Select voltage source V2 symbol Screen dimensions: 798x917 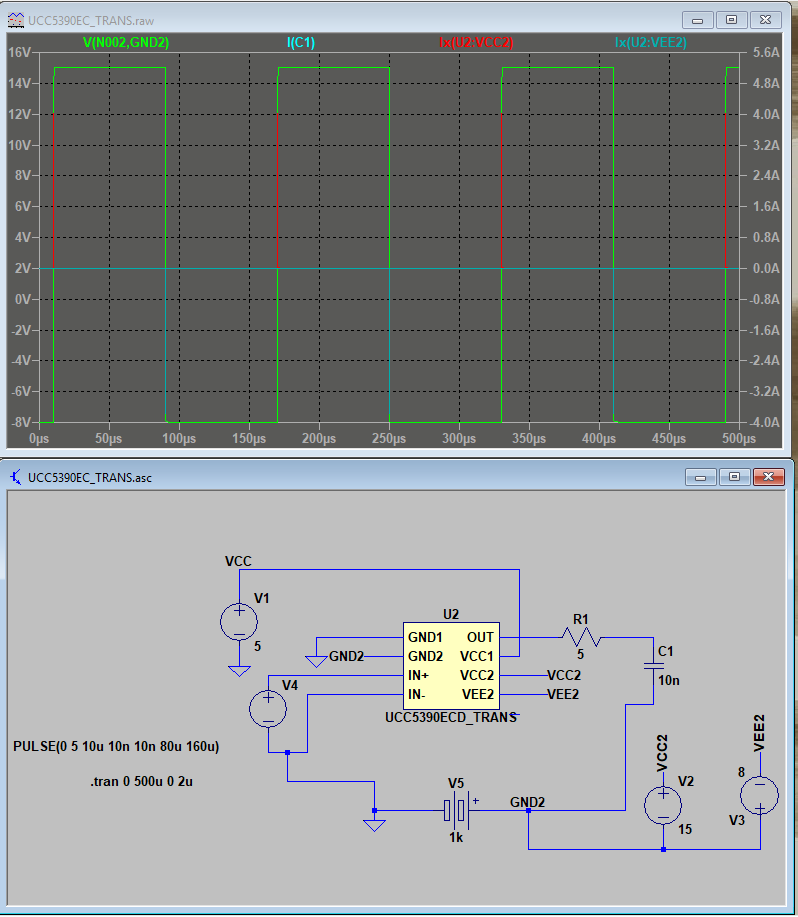click(663, 805)
